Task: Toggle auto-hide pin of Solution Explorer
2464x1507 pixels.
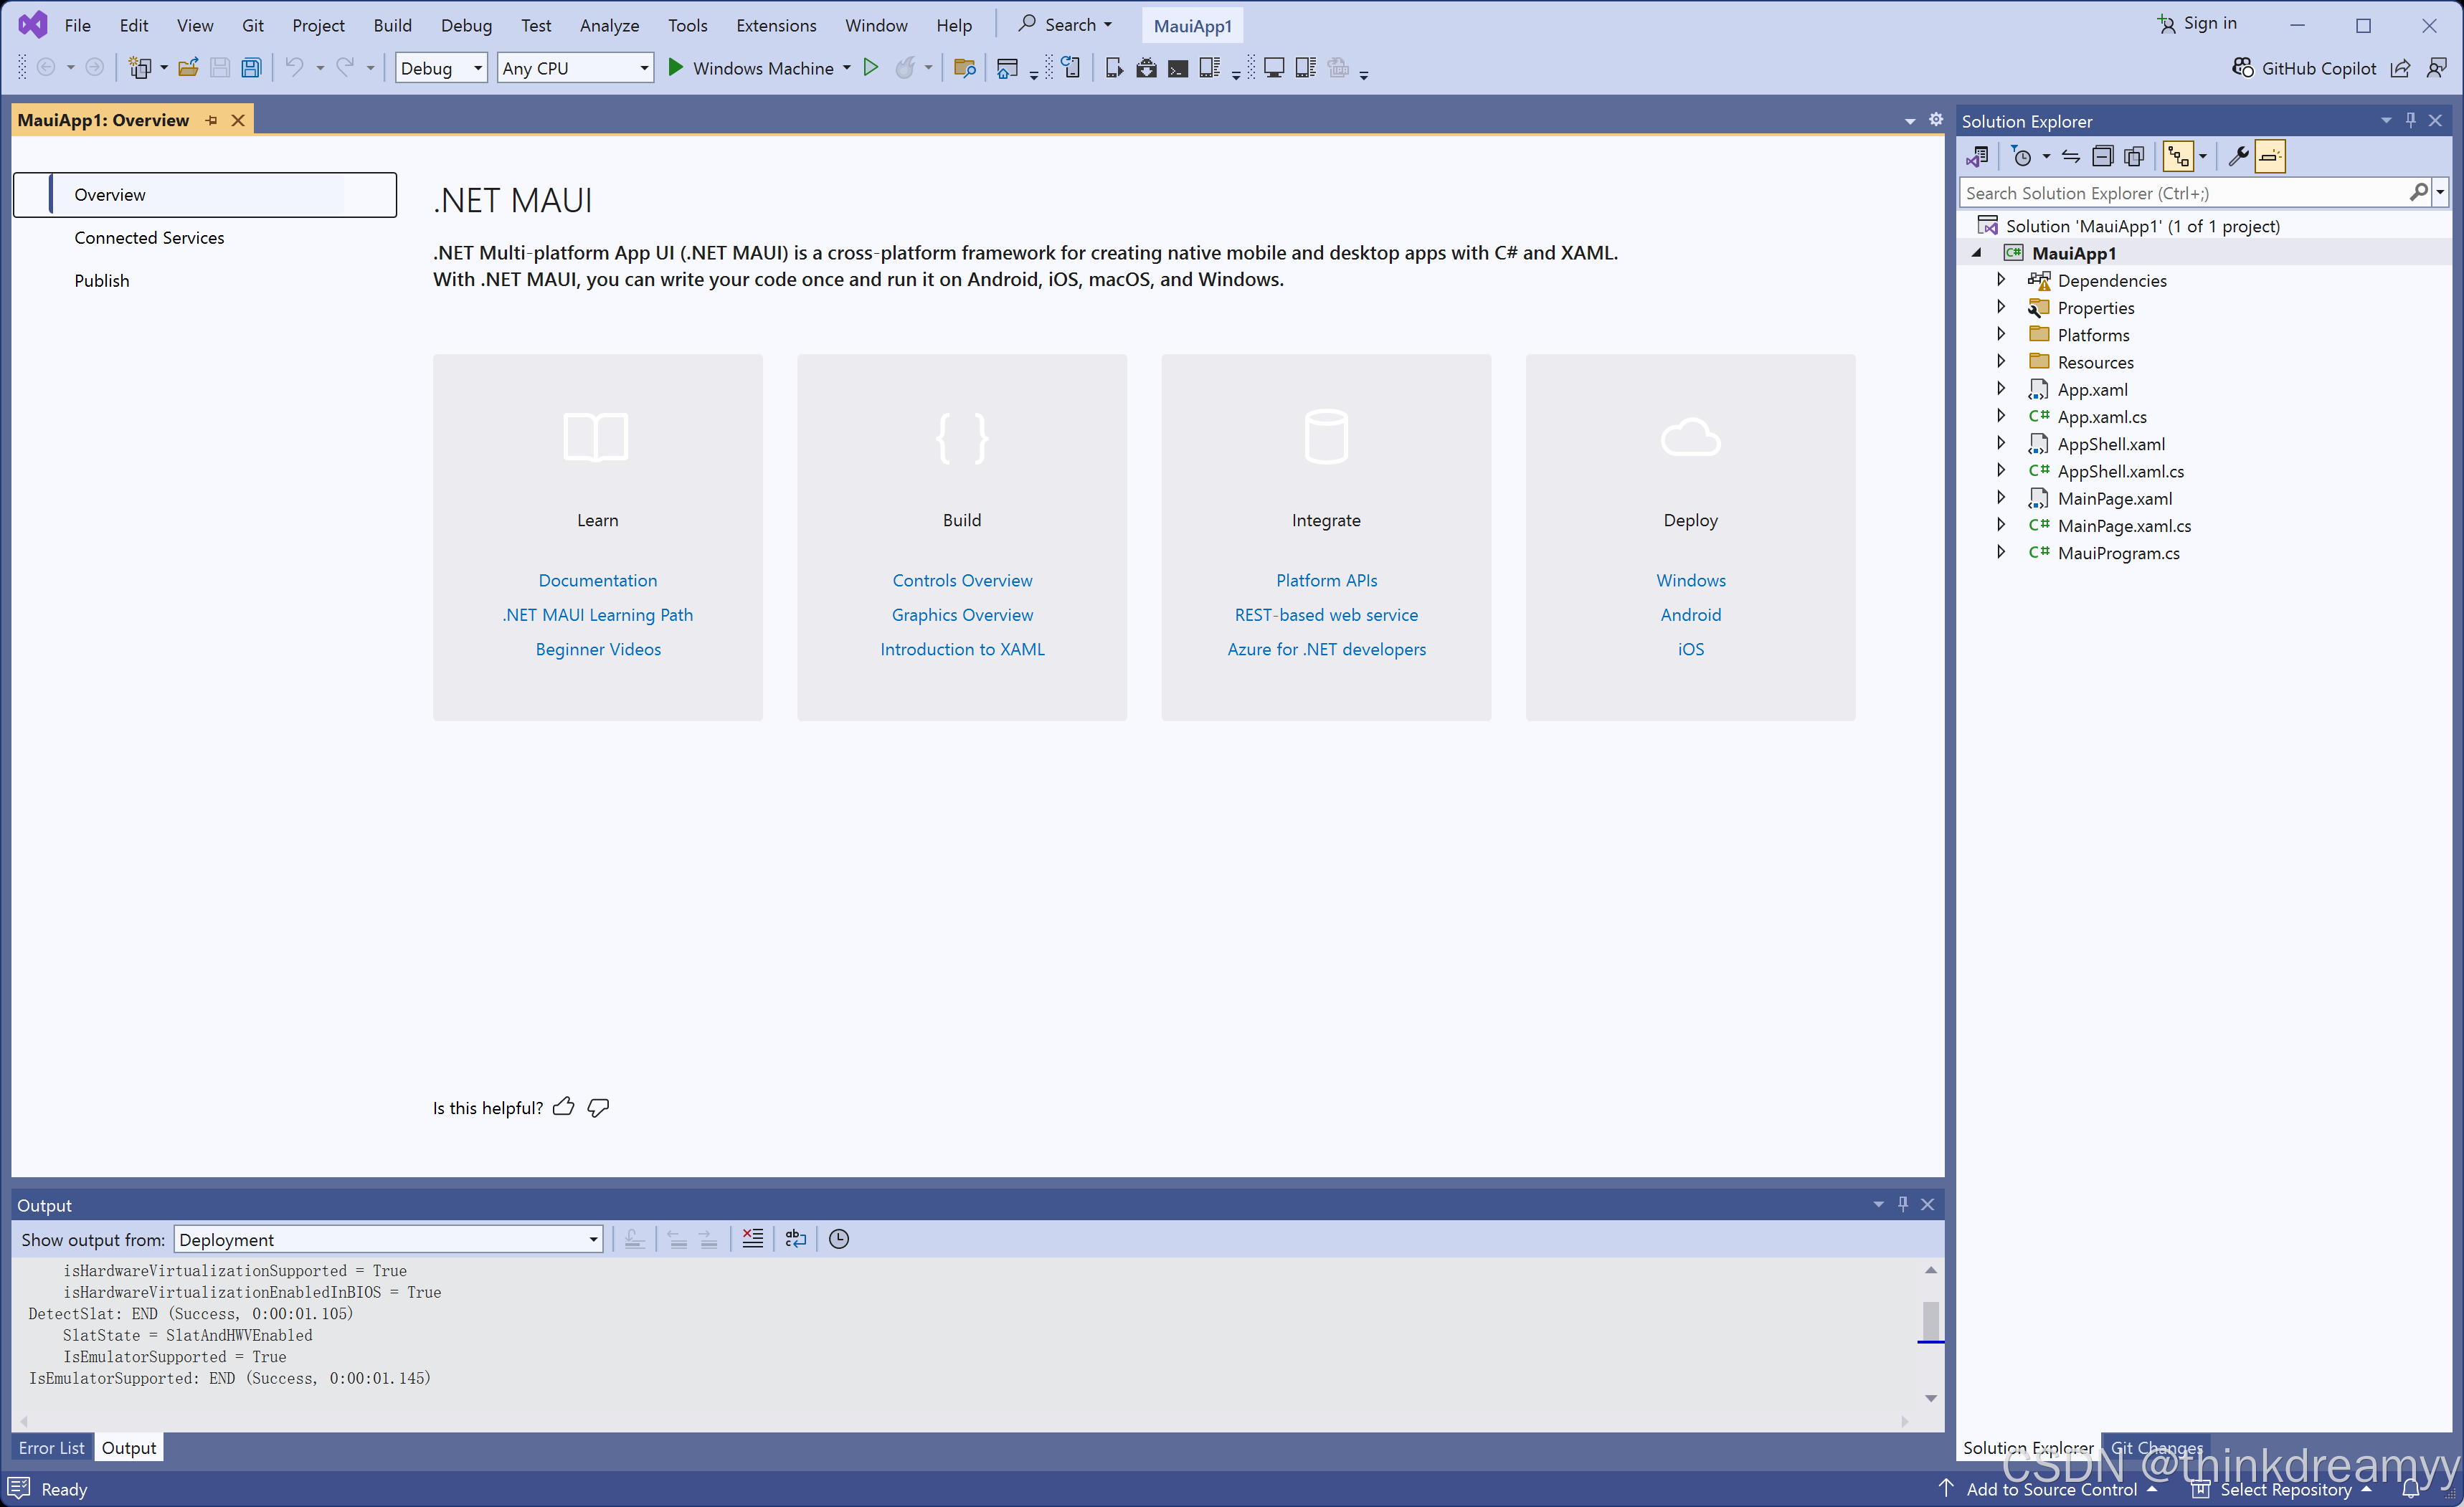Action: coord(2410,120)
